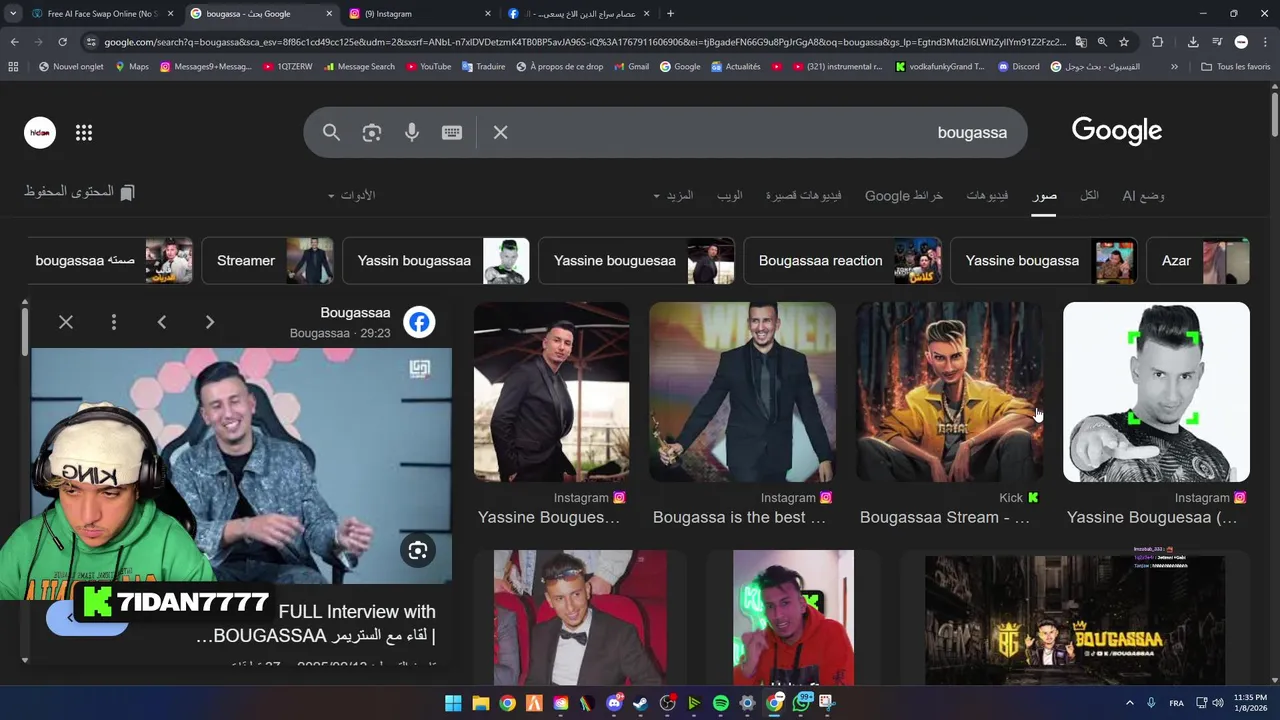This screenshot has width=1280, height=720.
Task: Open the Discord bookmark
Action: pyautogui.click(x=1018, y=67)
